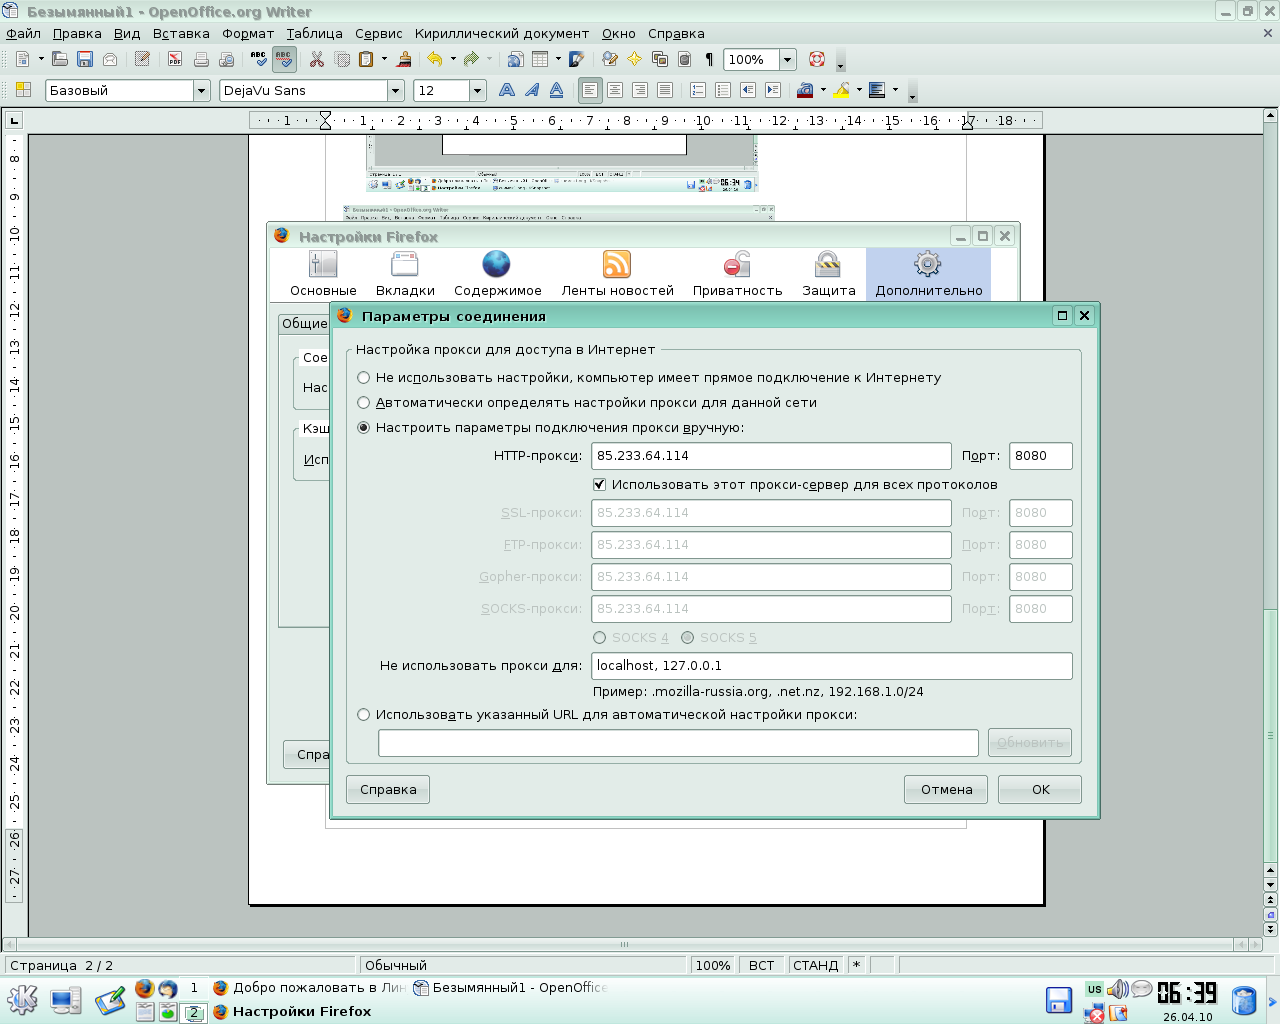Toggle AutoSpellcheck icon in toolbar
The image size is (1280, 1024).
[x=284, y=60]
